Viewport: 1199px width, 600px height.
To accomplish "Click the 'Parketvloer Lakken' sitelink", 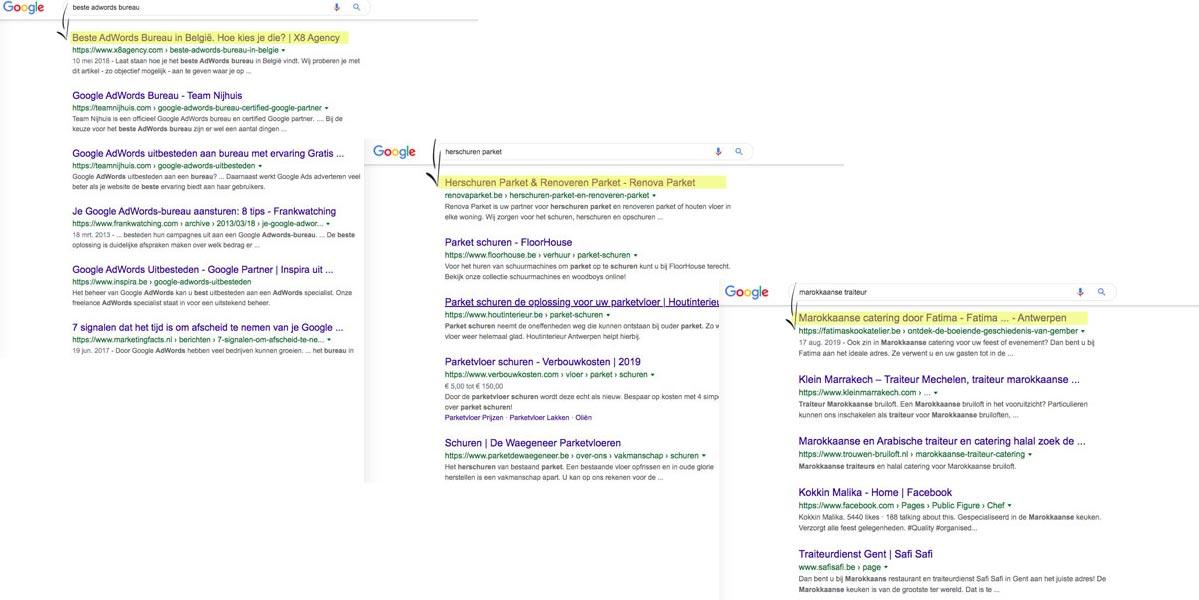I will tap(539, 417).
